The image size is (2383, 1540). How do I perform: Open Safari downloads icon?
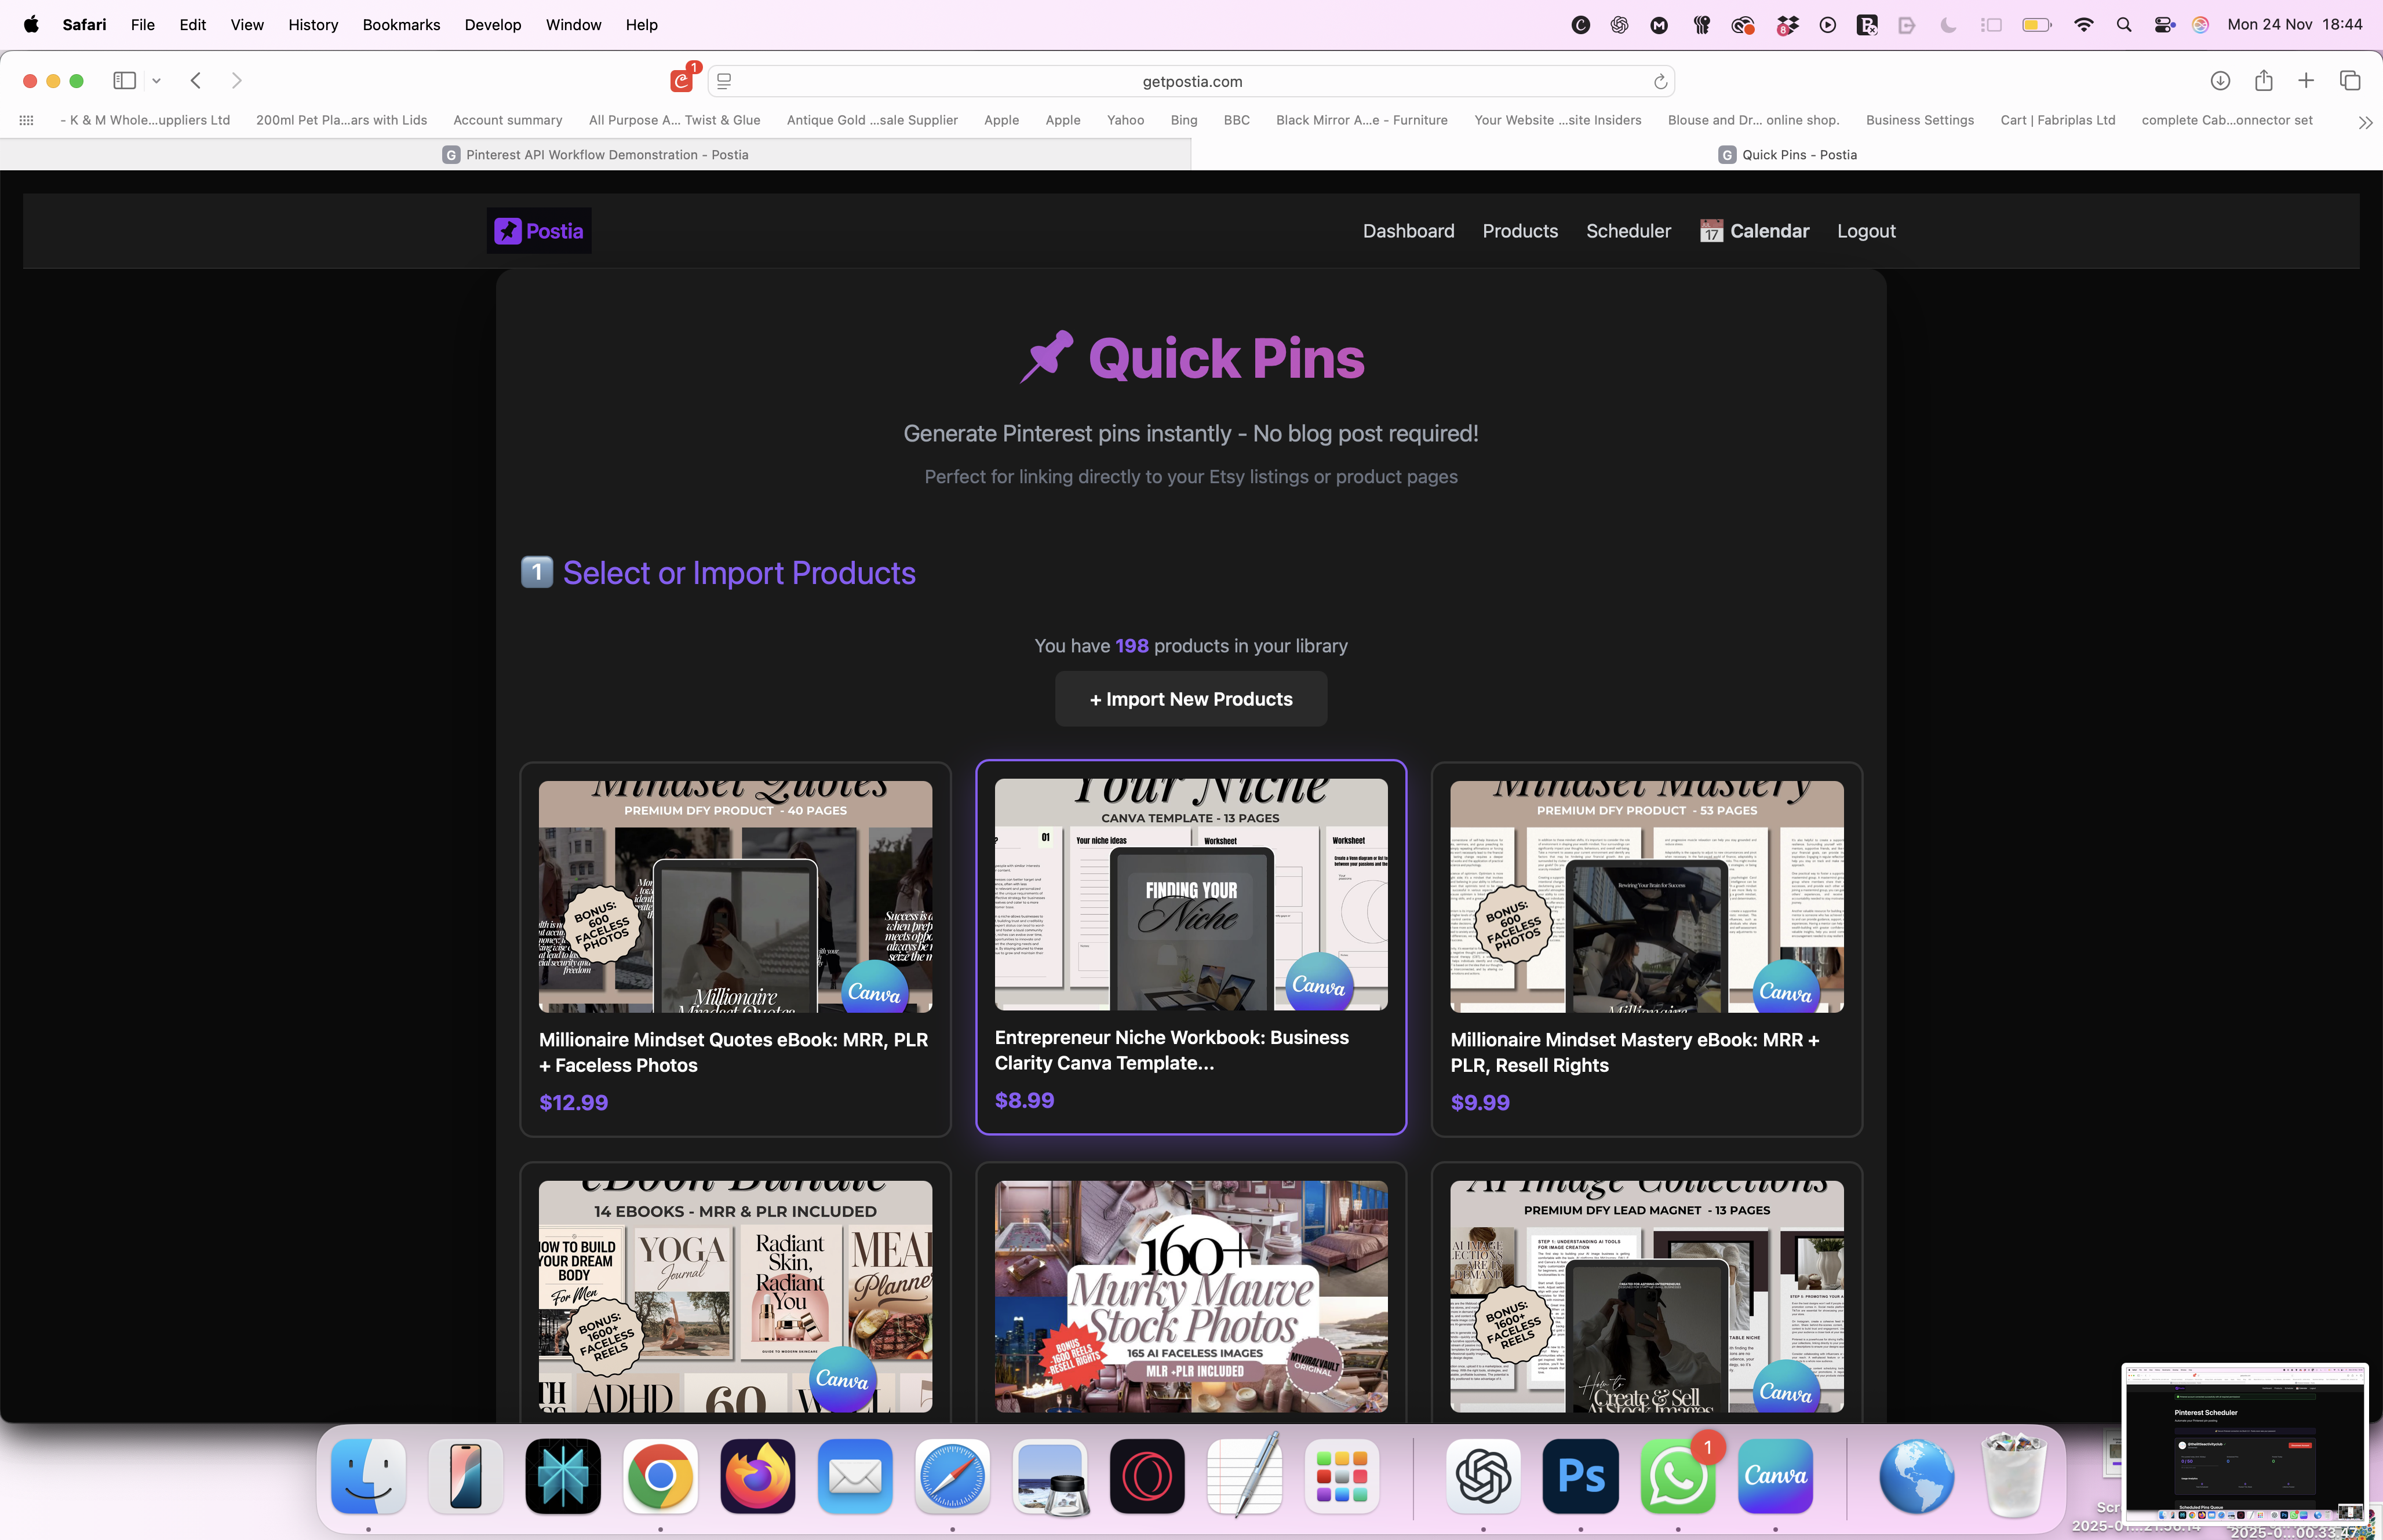pyautogui.click(x=2220, y=81)
